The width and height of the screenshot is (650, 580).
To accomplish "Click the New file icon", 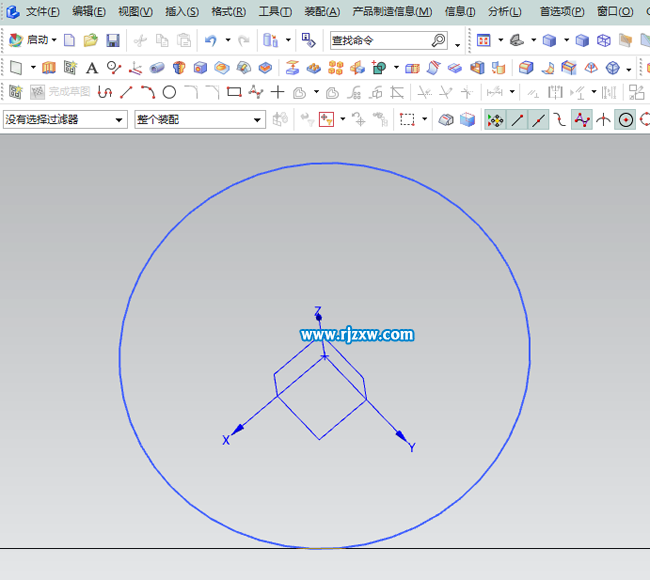I will (x=69, y=41).
